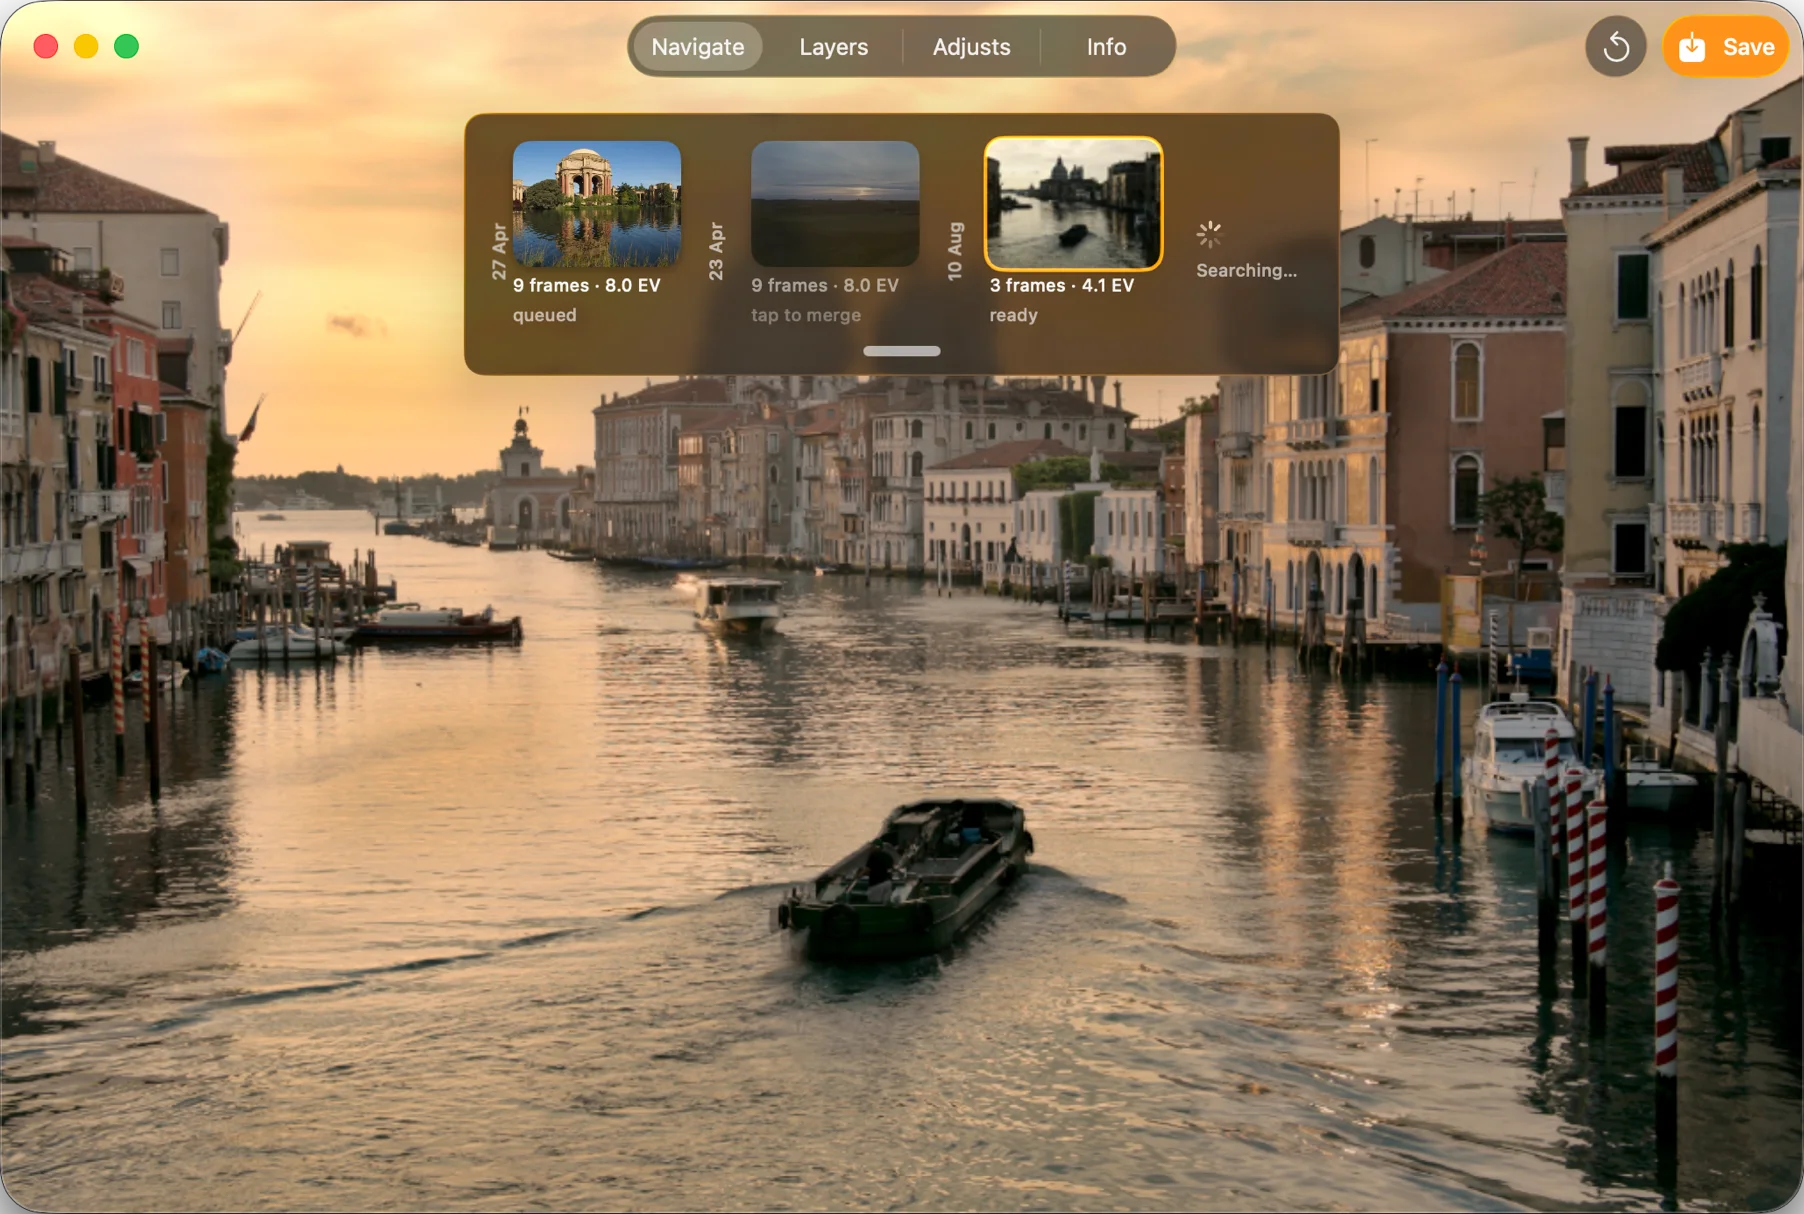Image resolution: width=1804 pixels, height=1214 pixels.
Task: Click the drag handle below the thumbnails
Action: 901,351
